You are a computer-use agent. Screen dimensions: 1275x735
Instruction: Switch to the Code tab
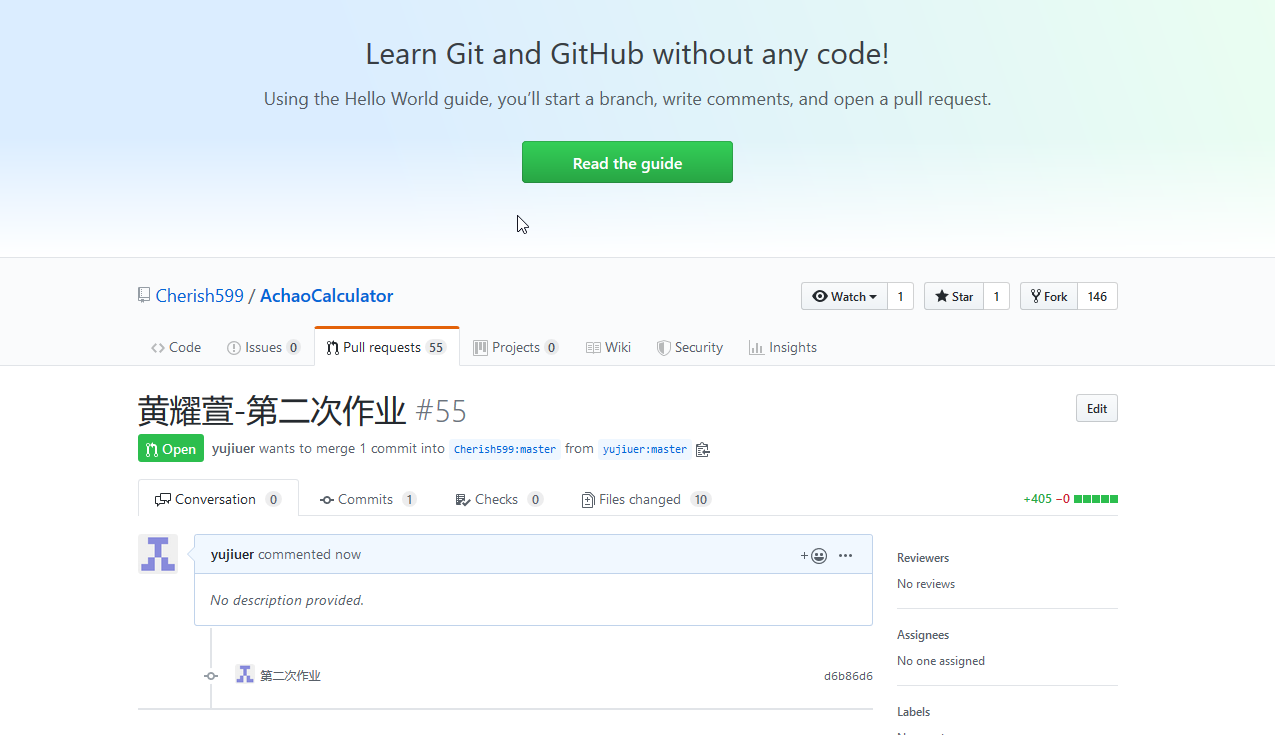pyautogui.click(x=176, y=347)
